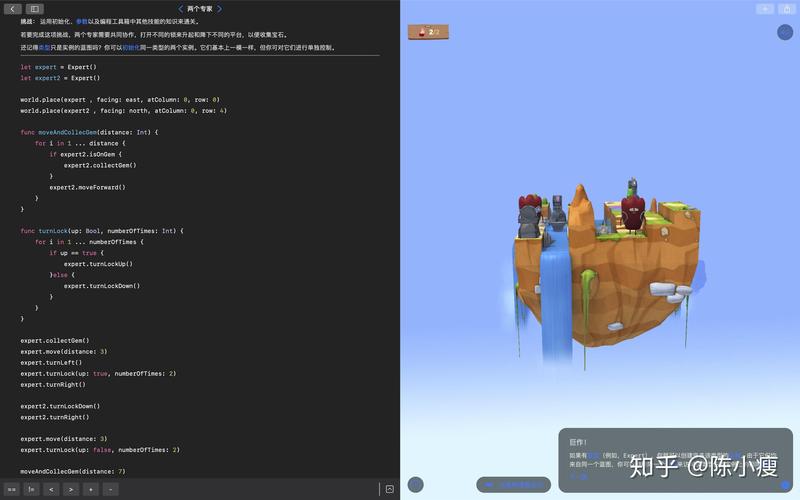The width and height of the screenshot is (800, 500).
Task: Click line 'let expert = Expert()'
Action: point(58,67)
